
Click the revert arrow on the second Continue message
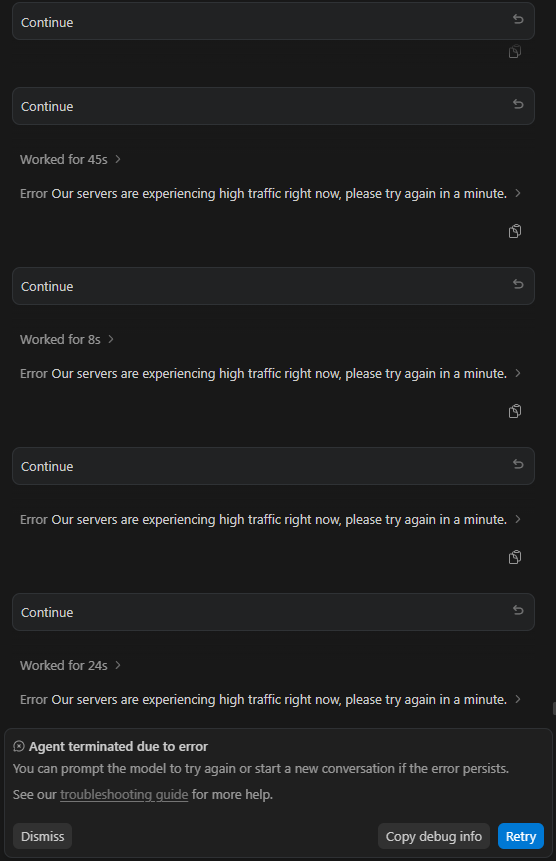tap(518, 104)
